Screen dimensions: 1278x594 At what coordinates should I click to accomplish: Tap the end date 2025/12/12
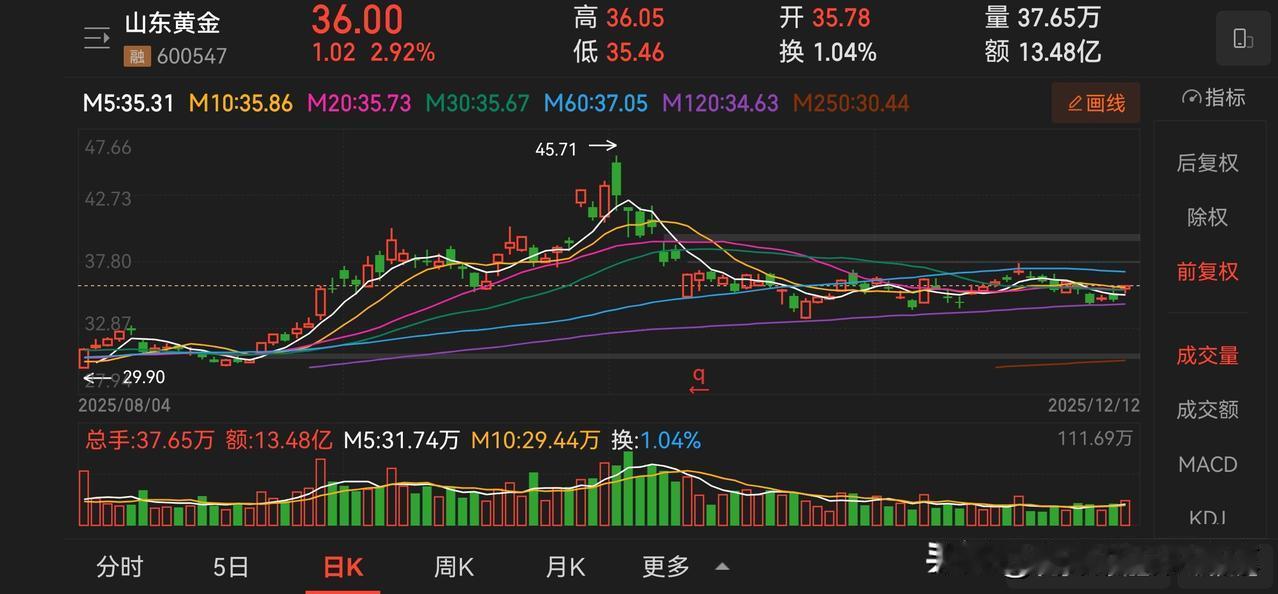tap(1093, 405)
